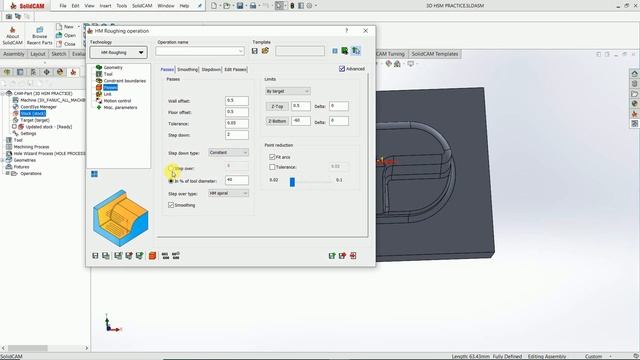640x360 pixels.
Task: Click Open in the SolidCAM ribbon
Action: (66, 36)
